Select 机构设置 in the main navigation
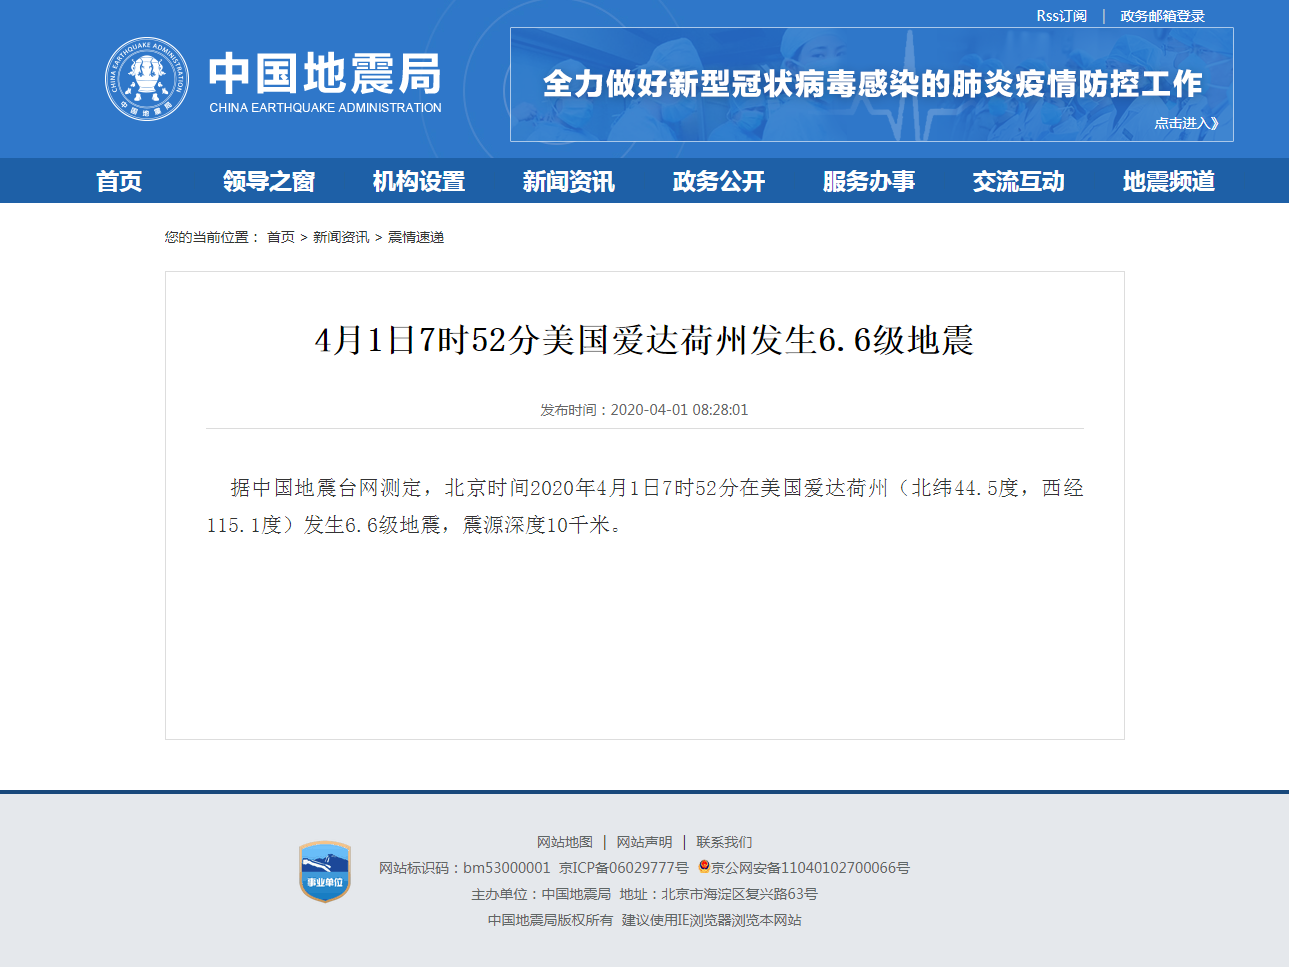Viewport: 1289px width, 967px height. pos(419,181)
